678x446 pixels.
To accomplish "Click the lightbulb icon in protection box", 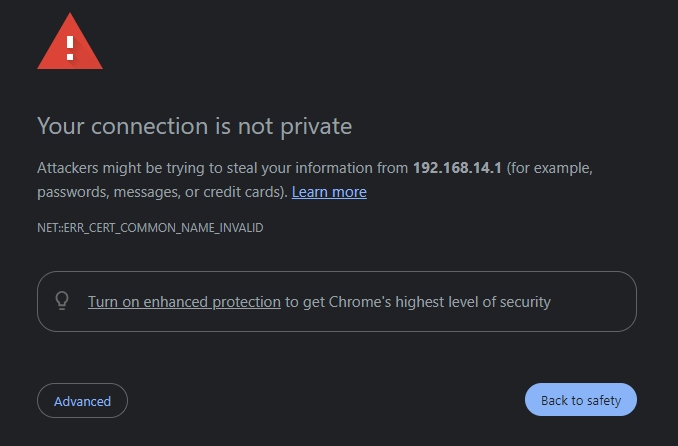I will [x=62, y=301].
